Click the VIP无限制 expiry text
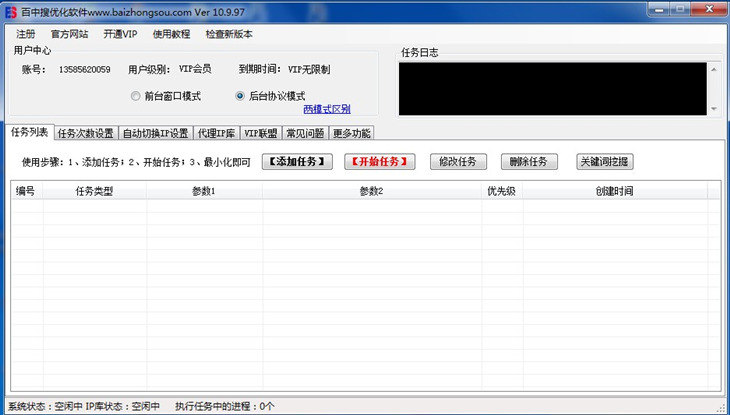Image resolution: width=730 pixels, height=415 pixels. click(x=309, y=70)
